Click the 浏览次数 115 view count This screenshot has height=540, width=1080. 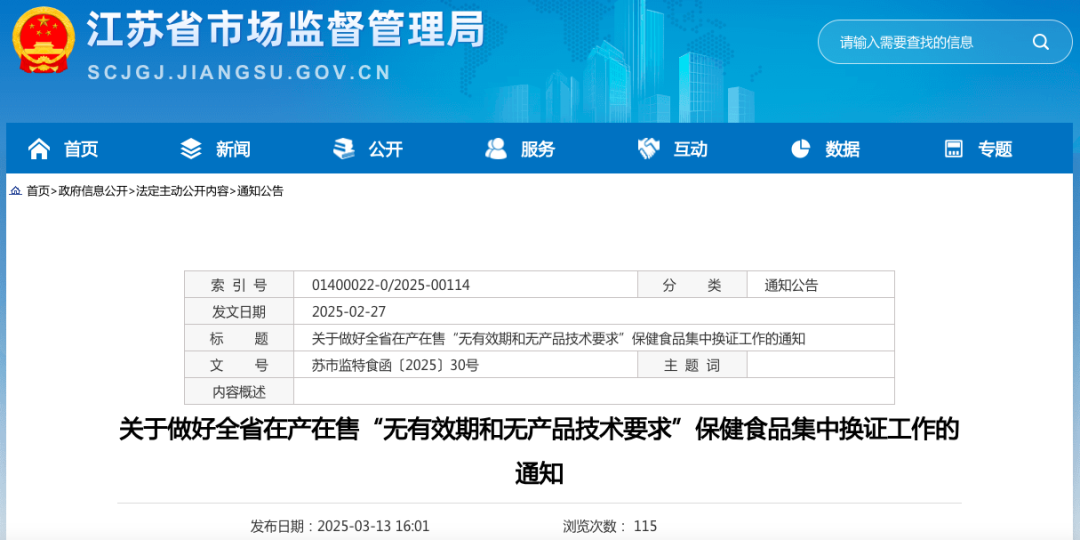click(x=610, y=527)
